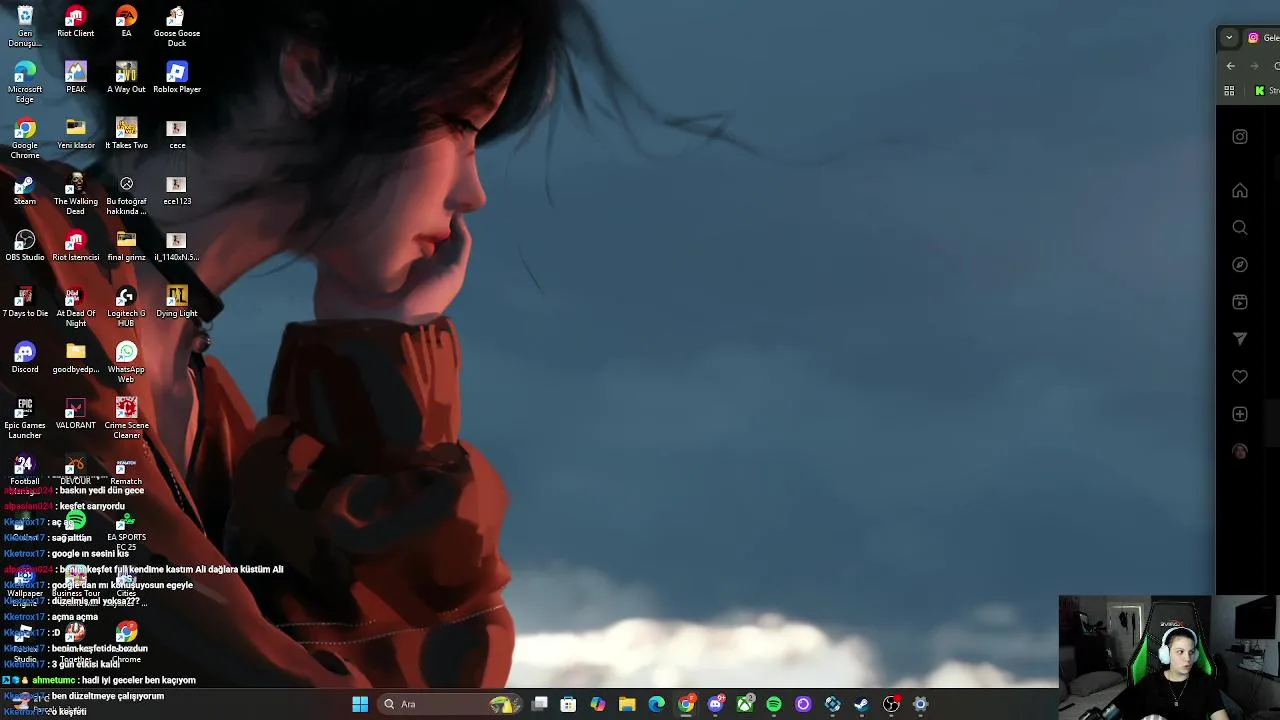The height and width of the screenshot is (720, 1280).
Task: Go to Instagram Home in sidebar
Action: (1240, 190)
